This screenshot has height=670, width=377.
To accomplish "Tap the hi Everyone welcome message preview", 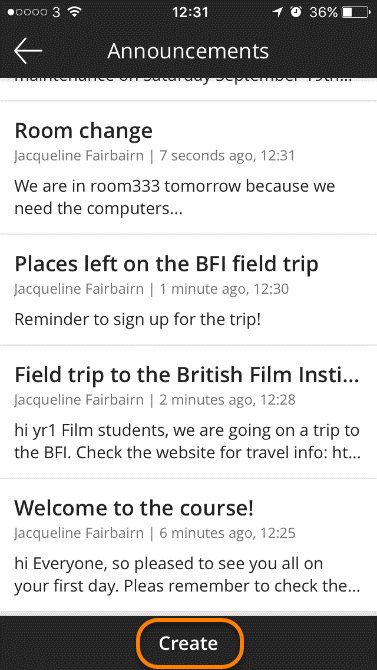I will pyautogui.click(x=187, y=575).
